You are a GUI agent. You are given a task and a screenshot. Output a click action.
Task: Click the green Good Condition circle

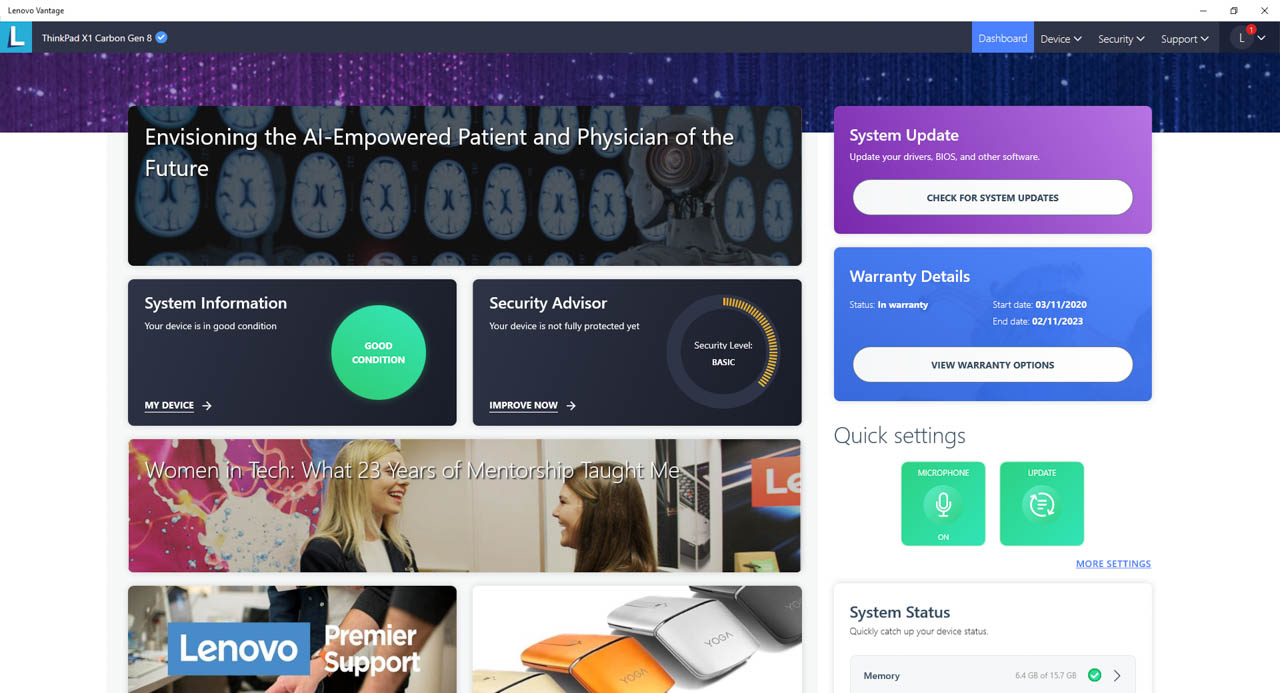379,353
